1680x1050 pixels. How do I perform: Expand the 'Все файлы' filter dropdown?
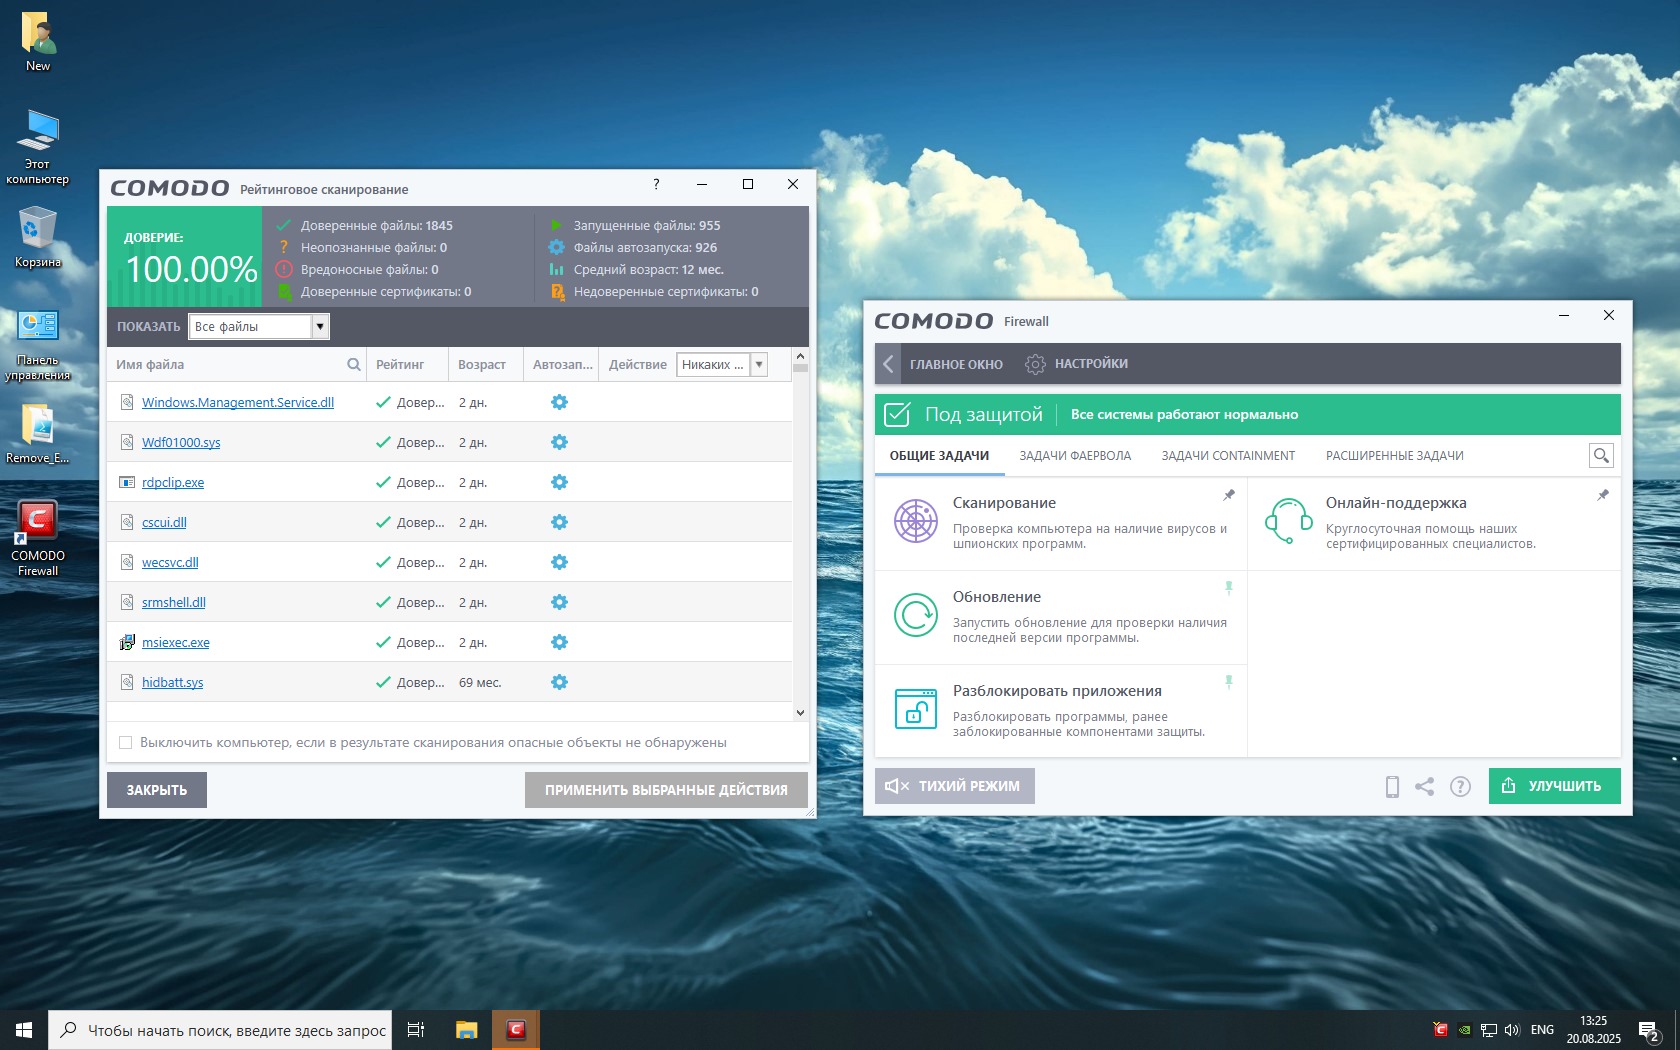[x=320, y=326]
